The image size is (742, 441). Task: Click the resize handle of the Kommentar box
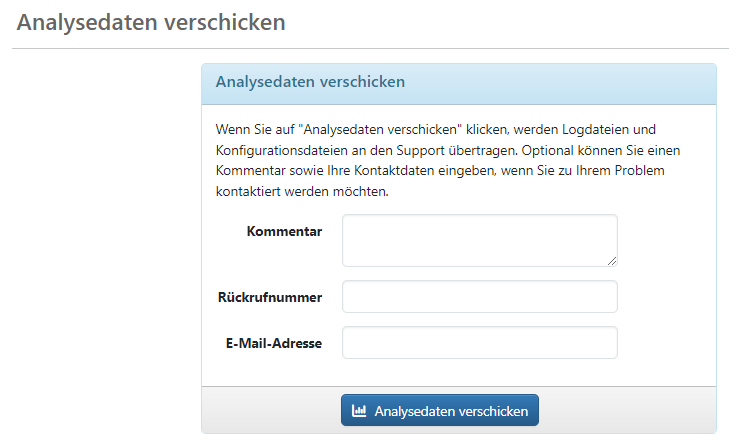pos(611,260)
